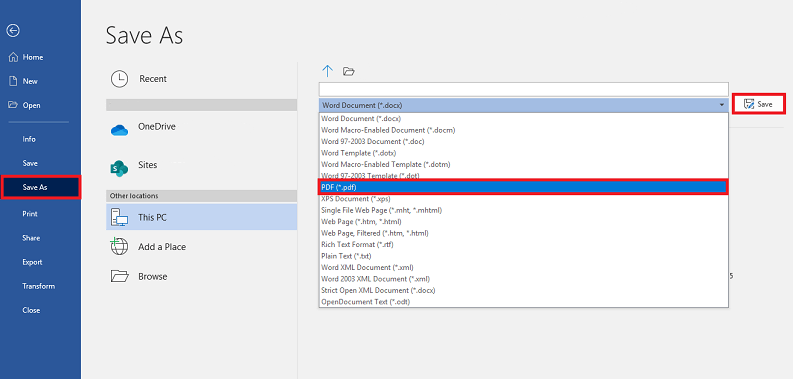Viewport: 793px width, 379px height.
Task: Click the SharePoint Sites icon
Action: [119, 168]
